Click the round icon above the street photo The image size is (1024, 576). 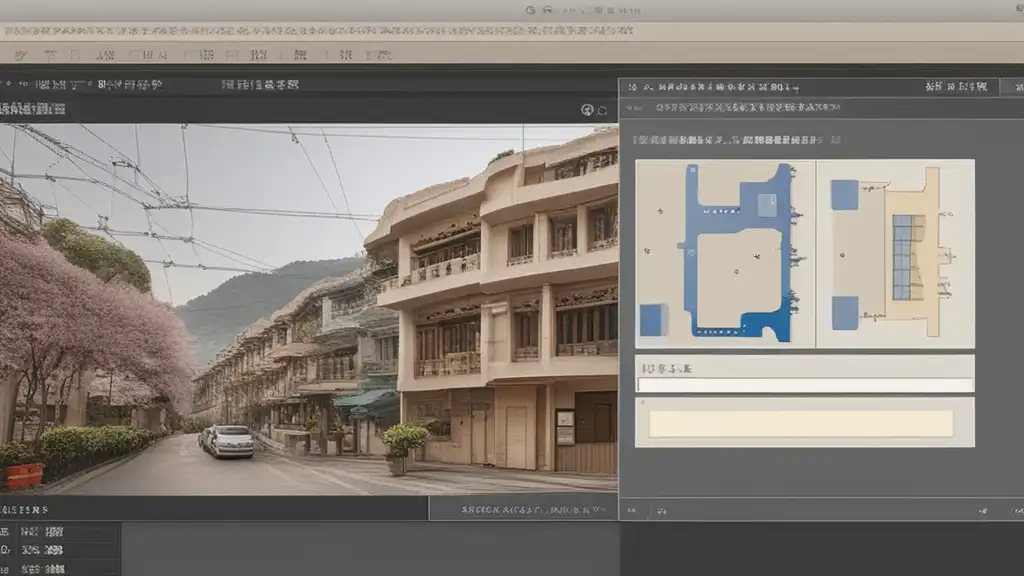587,110
